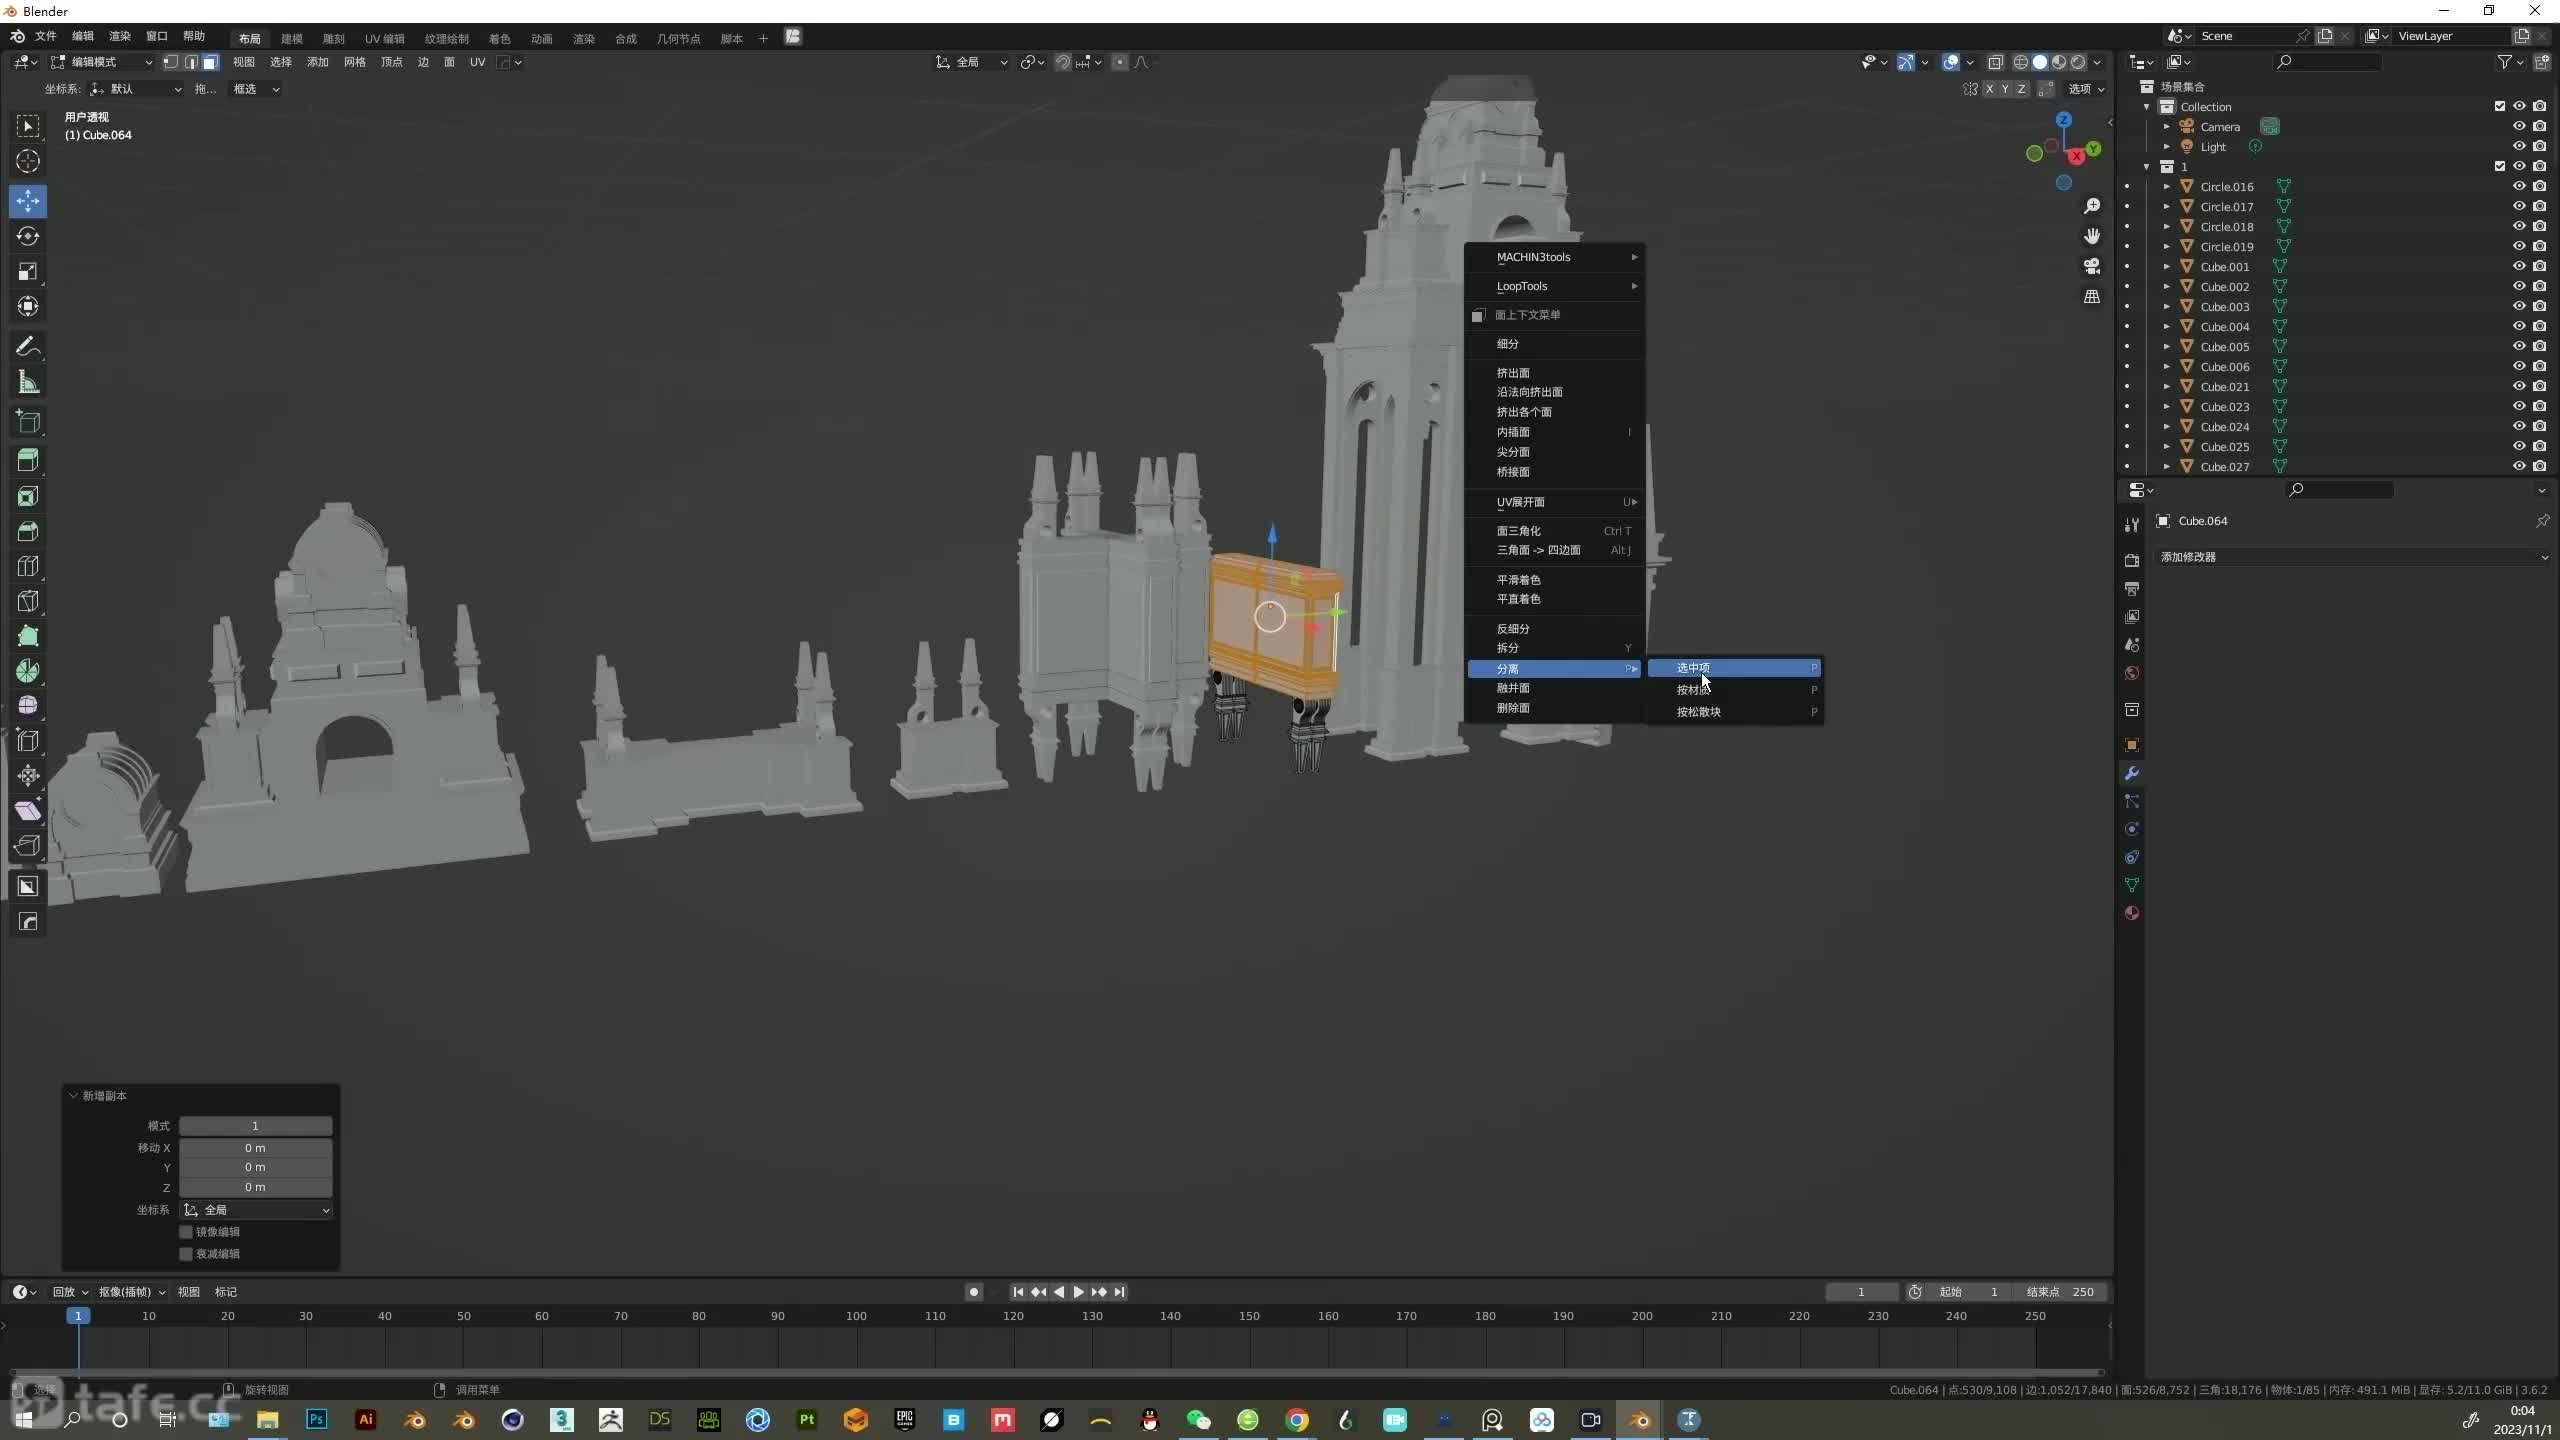This screenshot has width=2560, height=1440.
Task: Open Material properties tab icon
Action: [2132, 913]
